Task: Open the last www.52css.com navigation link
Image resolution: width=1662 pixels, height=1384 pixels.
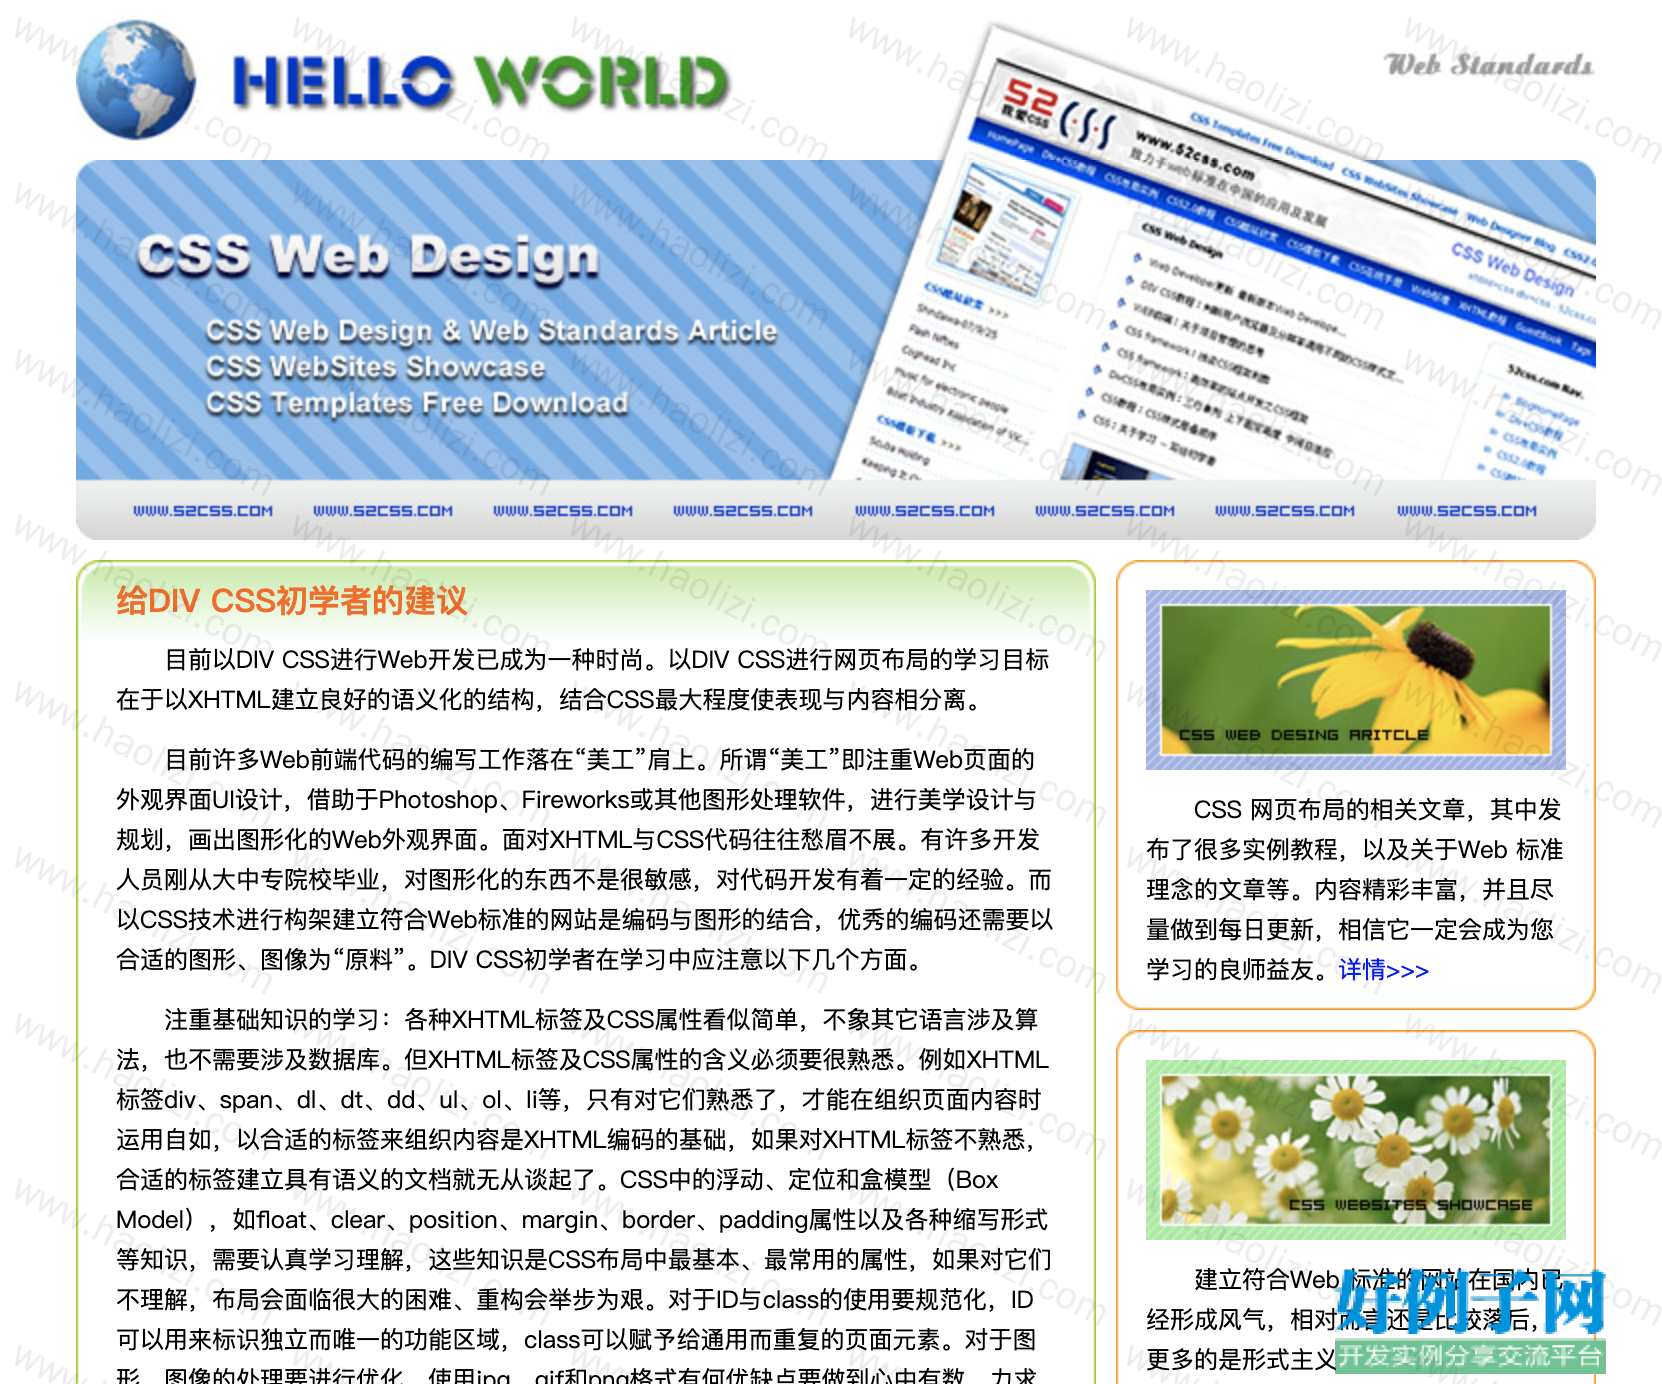Action: pos(1467,511)
